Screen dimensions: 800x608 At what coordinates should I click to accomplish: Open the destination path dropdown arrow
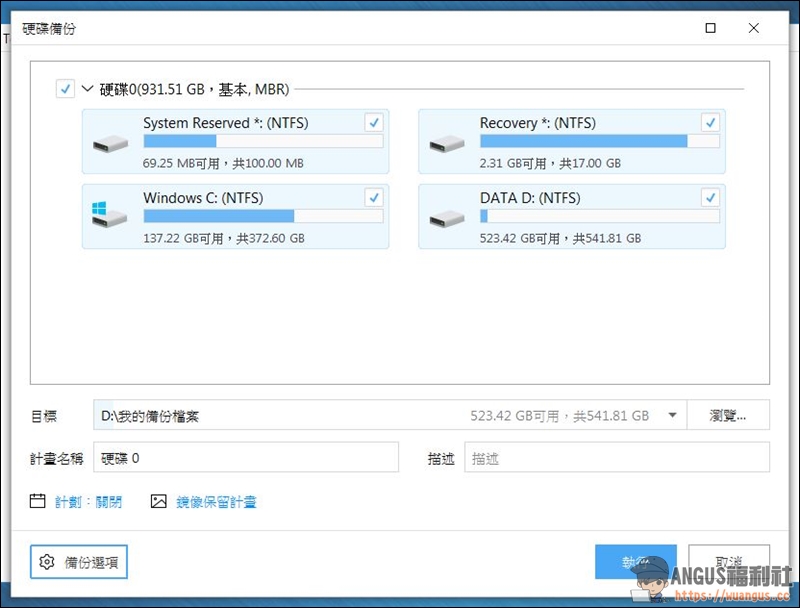click(x=672, y=416)
